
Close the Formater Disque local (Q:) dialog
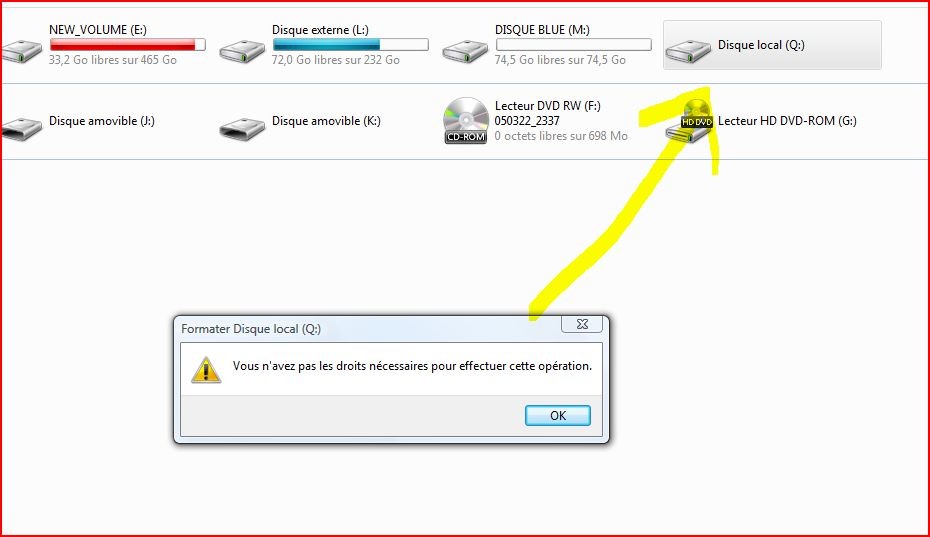pyautogui.click(x=582, y=324)
